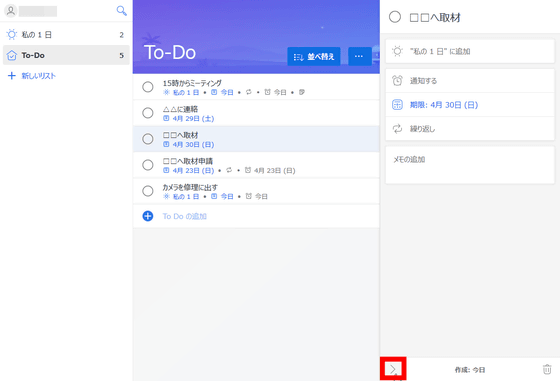
Task: Open the 15時からミーティング task title
Action: [192, 83]
